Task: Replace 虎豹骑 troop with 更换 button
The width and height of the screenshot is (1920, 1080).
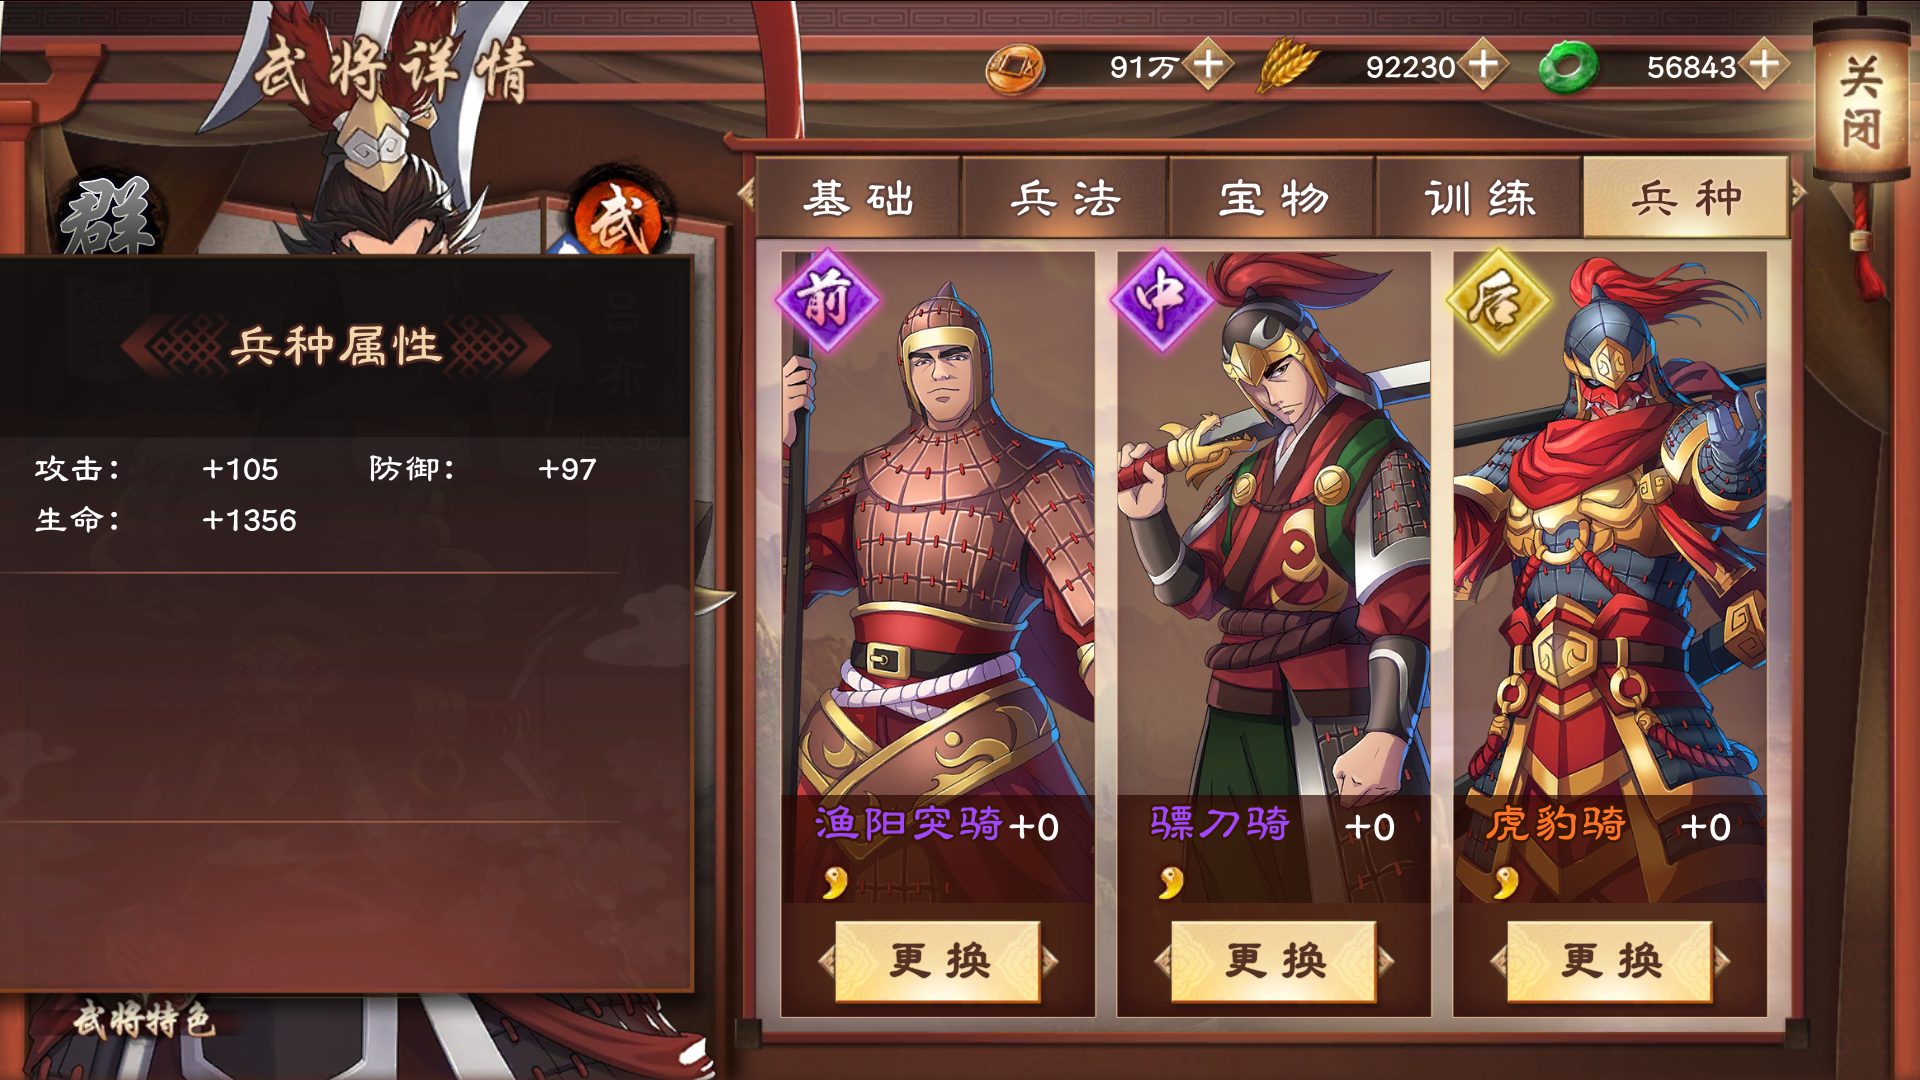Action: pyautogui.click(x=1610, y=961)
